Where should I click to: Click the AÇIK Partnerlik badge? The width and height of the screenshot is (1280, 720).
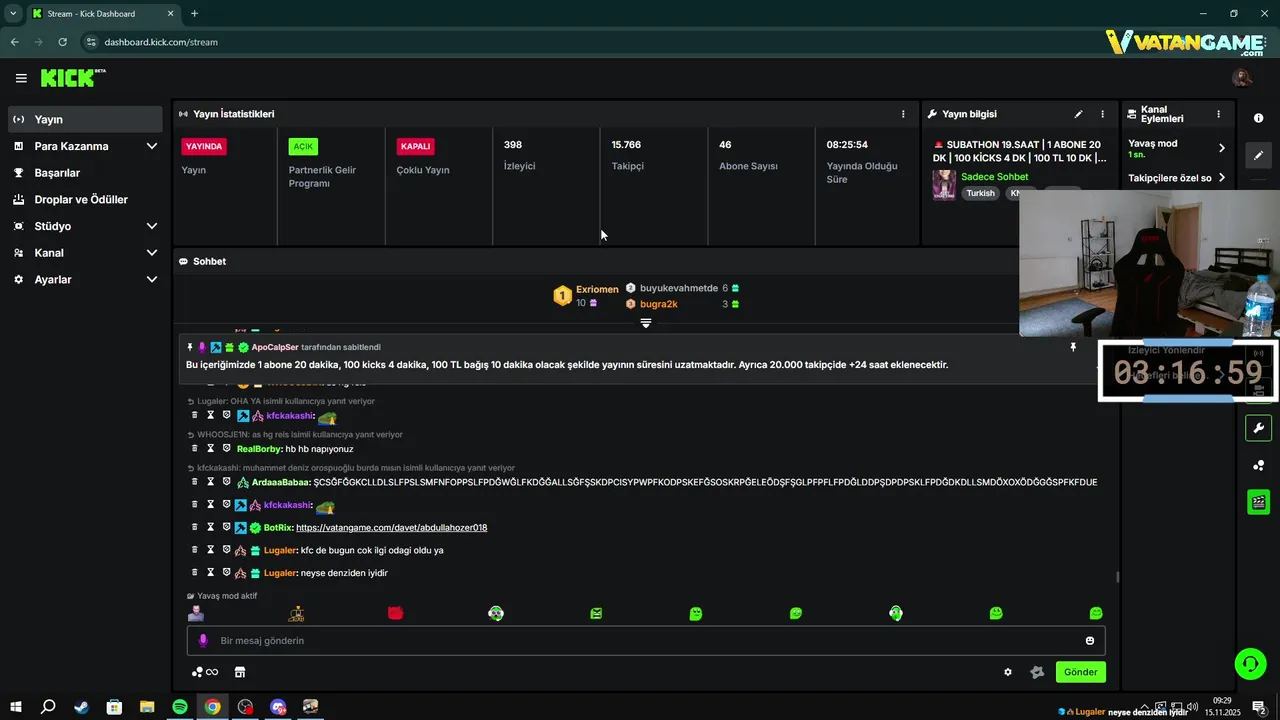(x=303, y=146)
